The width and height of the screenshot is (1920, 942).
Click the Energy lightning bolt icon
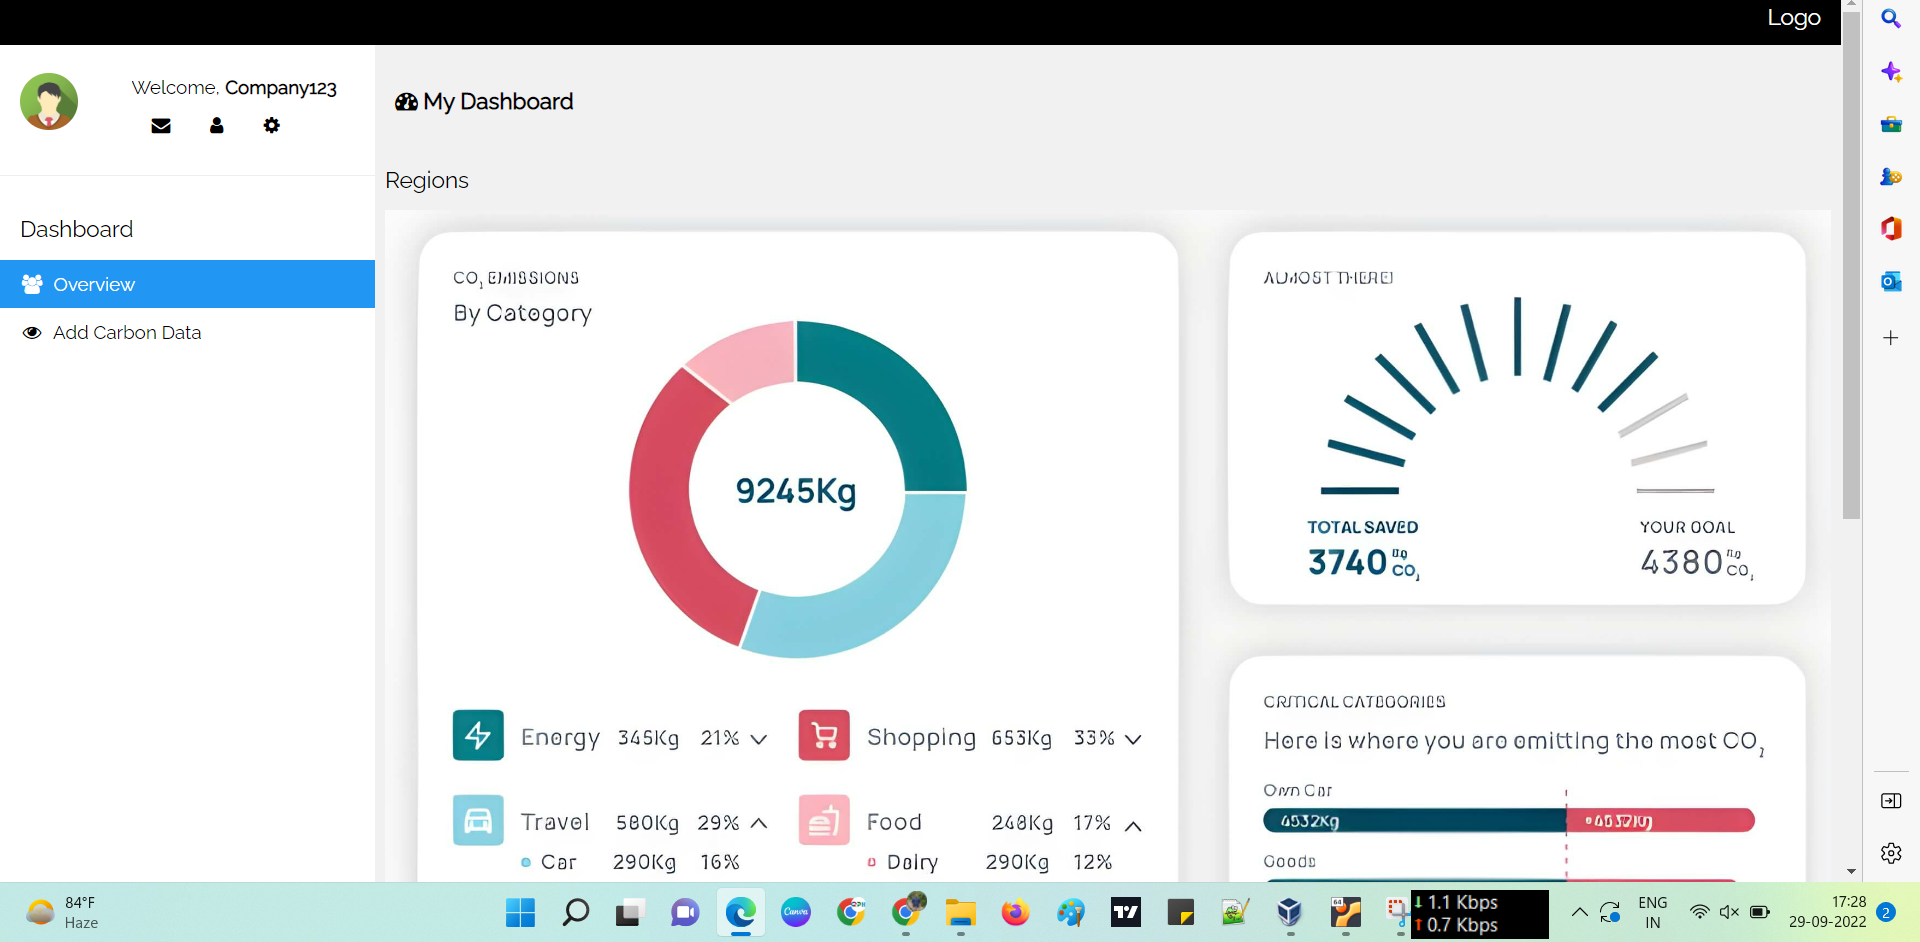click(478, 735)
